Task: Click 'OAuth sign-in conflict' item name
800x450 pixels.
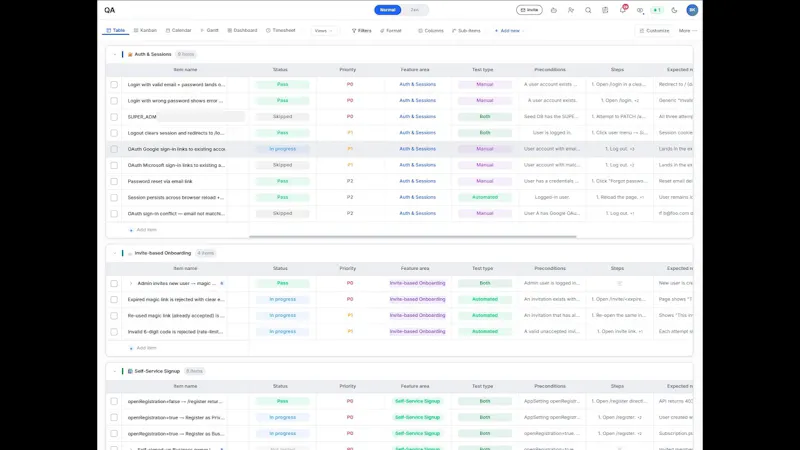Action: 176,214
